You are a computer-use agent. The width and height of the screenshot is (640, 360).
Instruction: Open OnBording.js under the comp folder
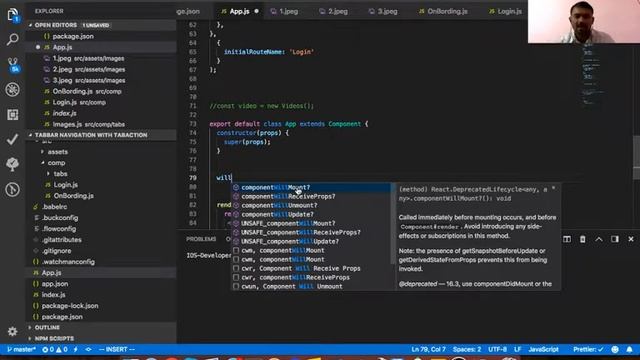(101, 196)
